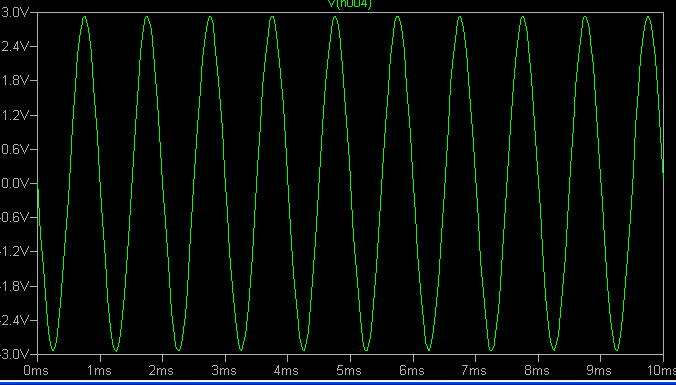676x385 pixels.
Task: Click the 0.0V vertical axis label
Action: [15, 184]
